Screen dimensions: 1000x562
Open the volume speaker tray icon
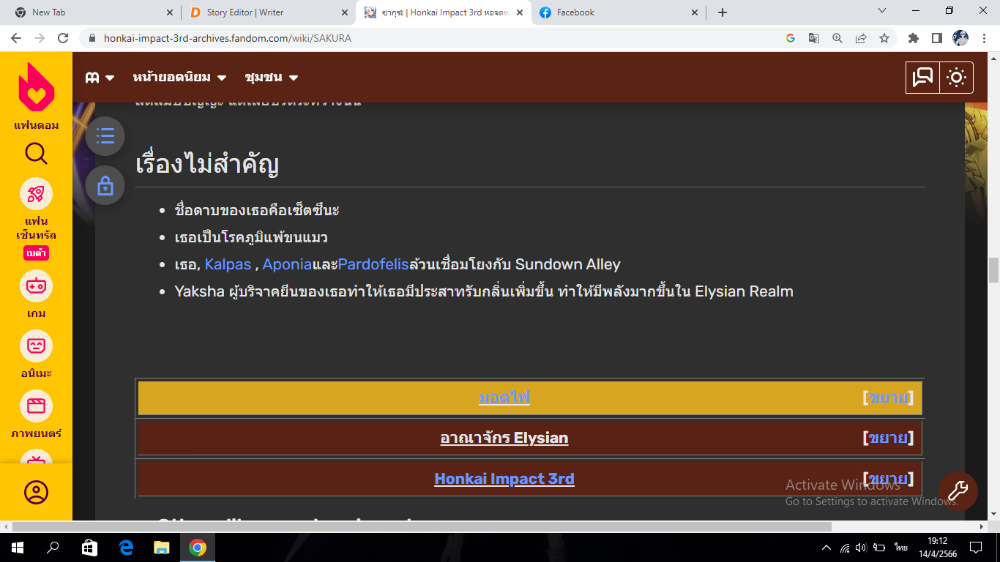point(861,547)
